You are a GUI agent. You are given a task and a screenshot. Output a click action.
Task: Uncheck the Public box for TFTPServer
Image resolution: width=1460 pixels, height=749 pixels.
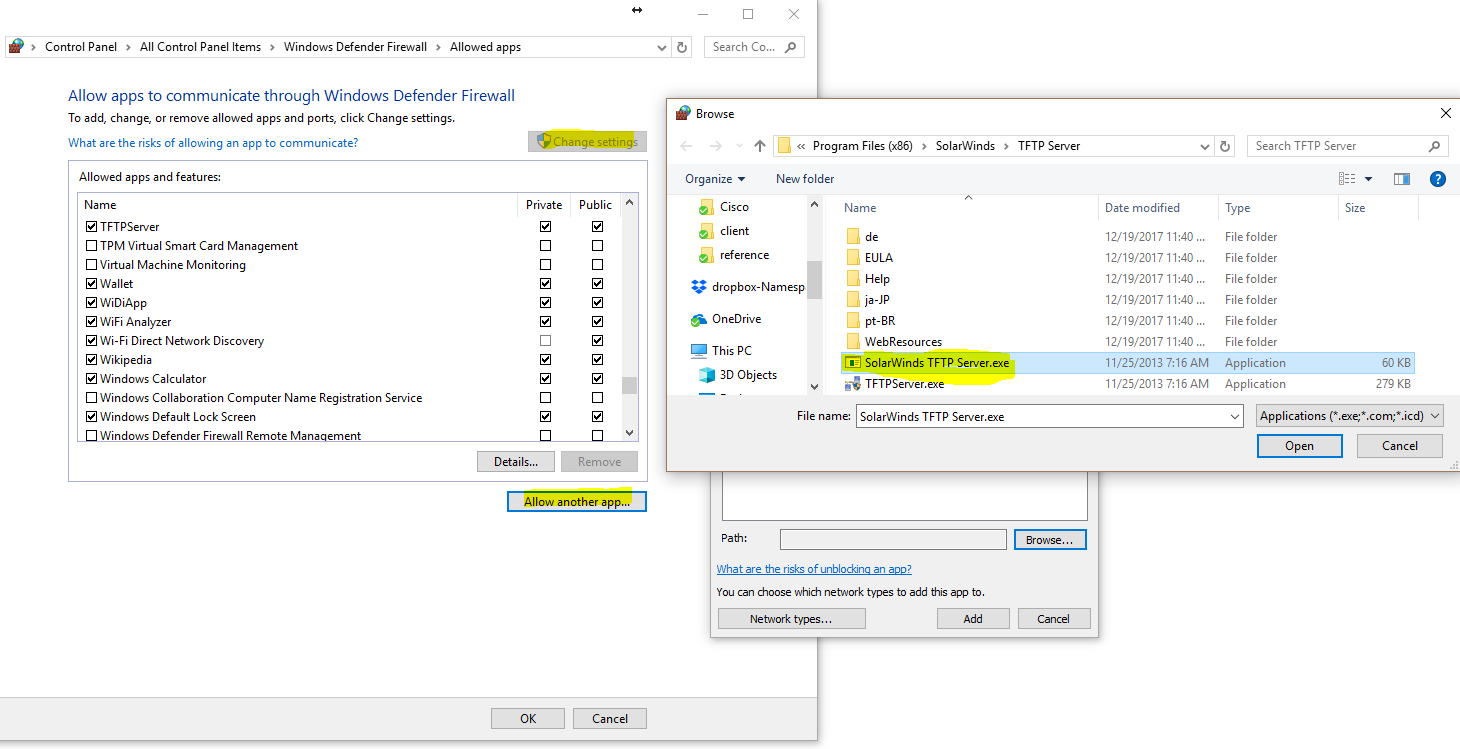click(597, 226)
